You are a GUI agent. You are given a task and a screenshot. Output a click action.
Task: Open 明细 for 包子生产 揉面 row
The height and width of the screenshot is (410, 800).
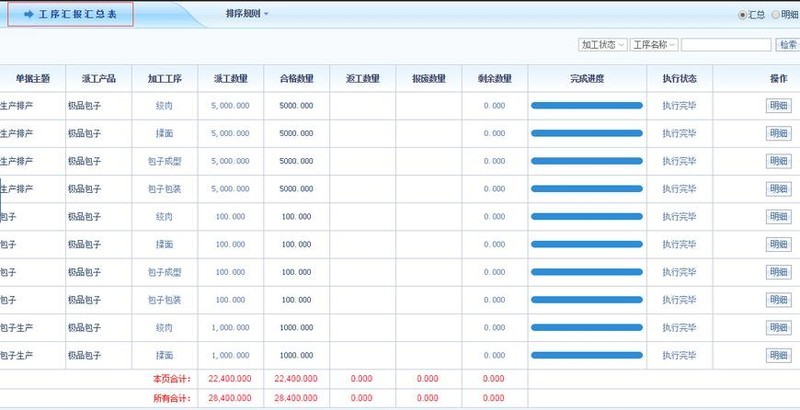(x=779, y=355)
